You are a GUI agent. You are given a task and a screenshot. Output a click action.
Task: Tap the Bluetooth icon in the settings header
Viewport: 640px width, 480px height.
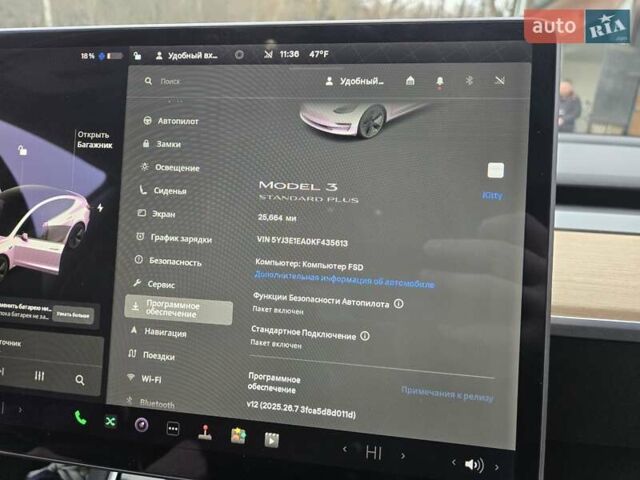tap(469, 81)
